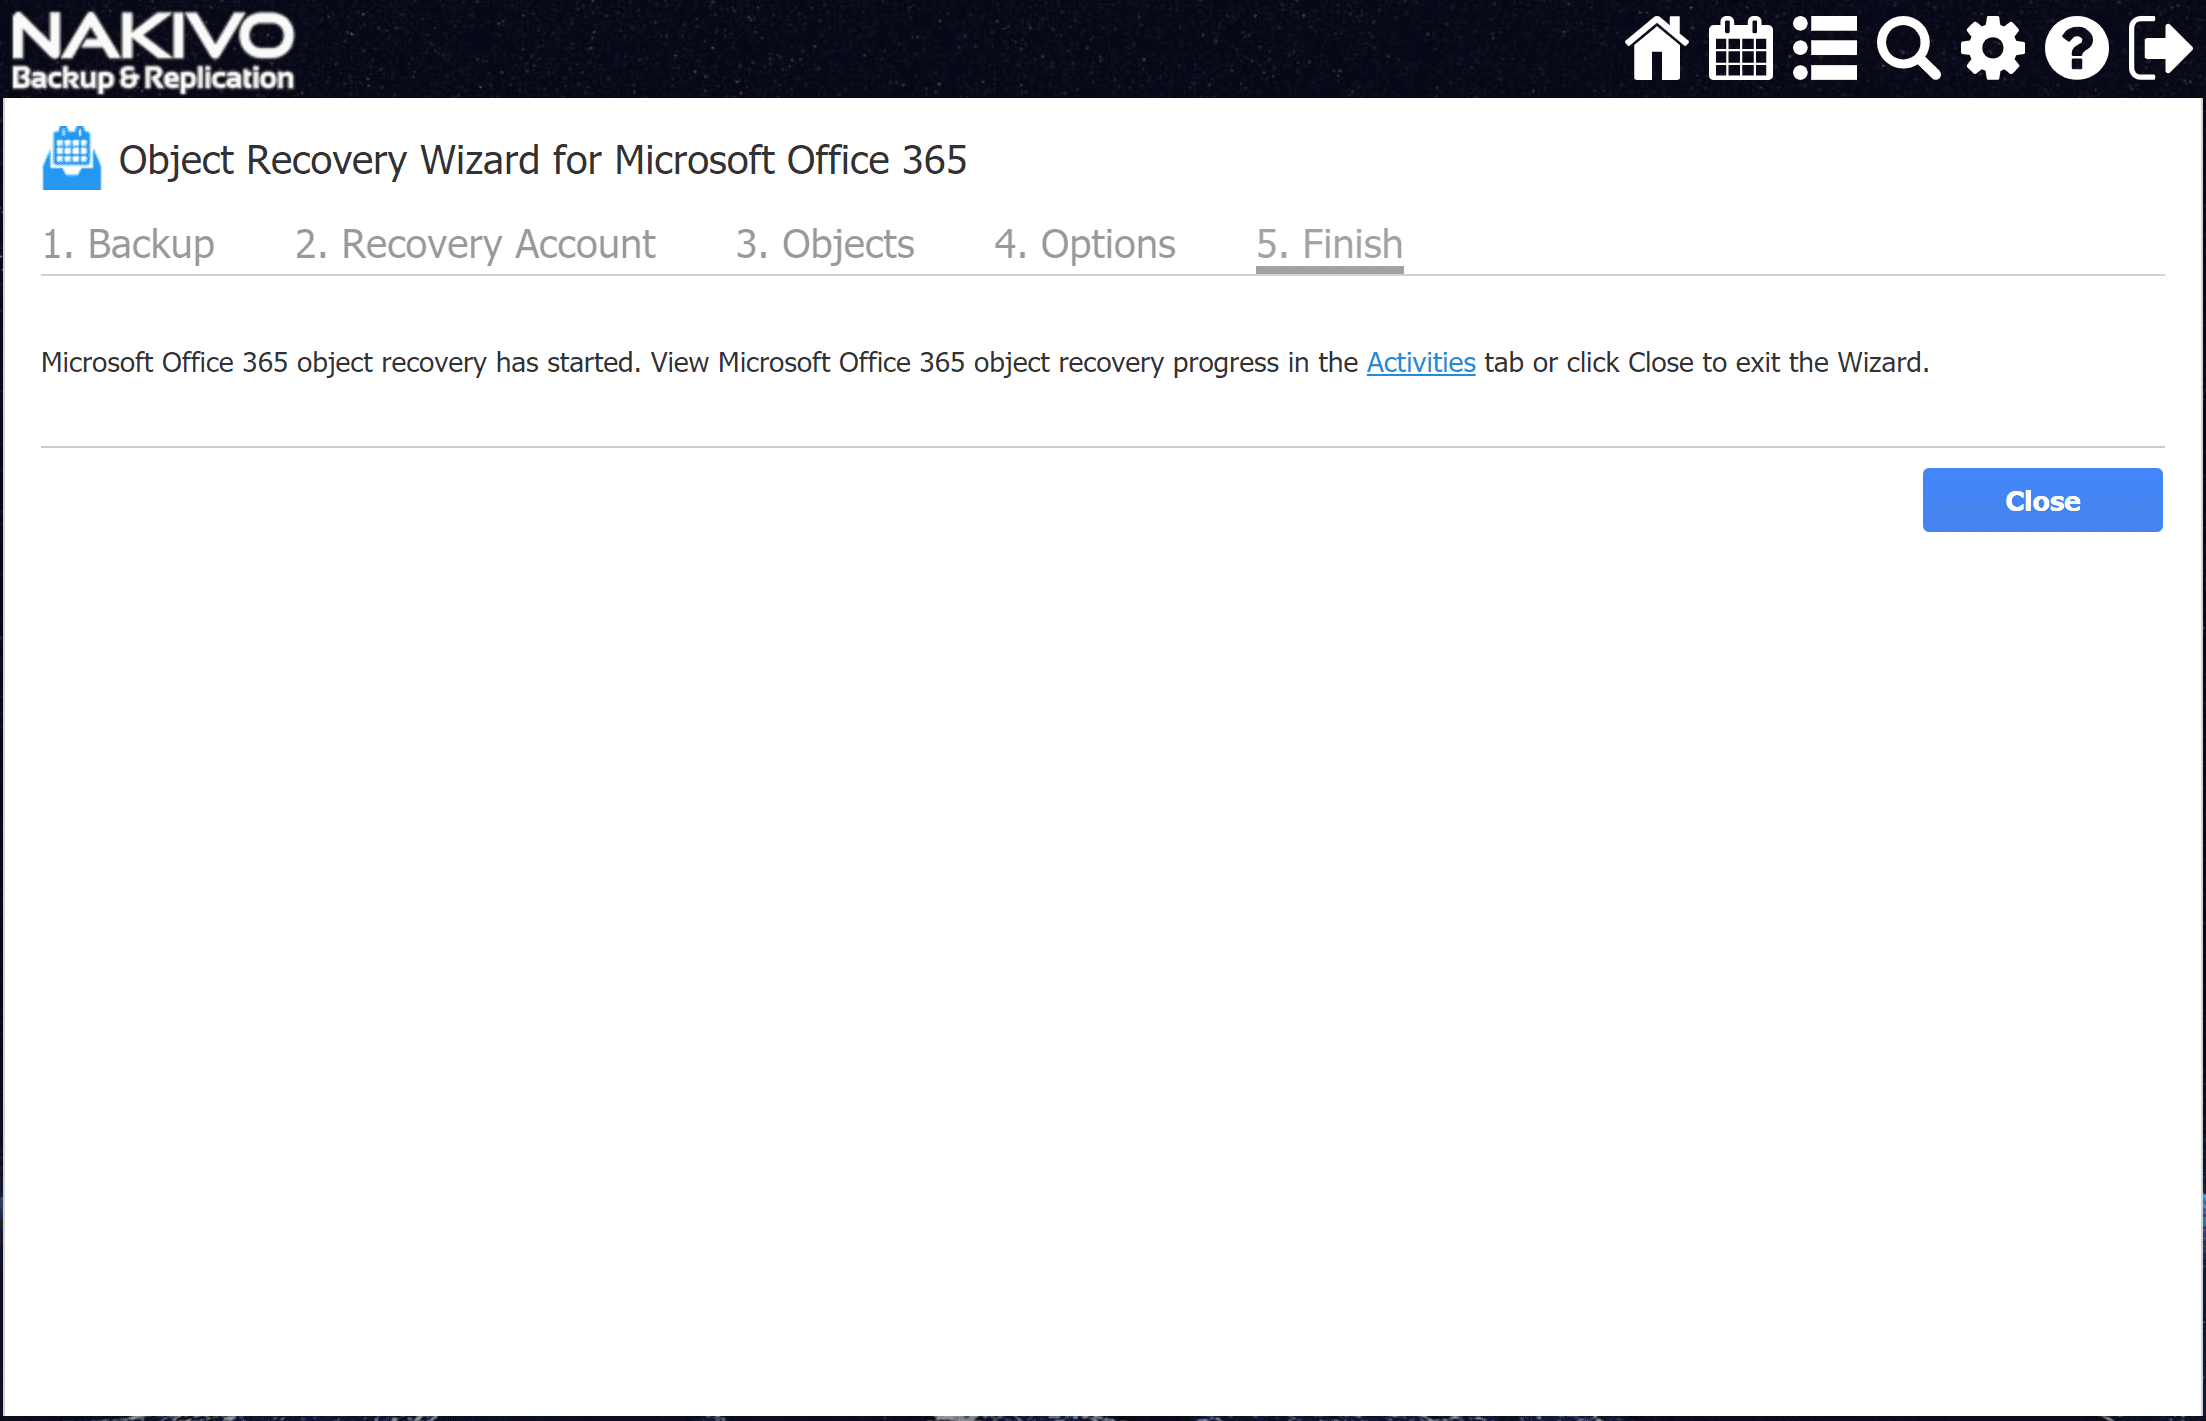Click the Backup & Replication subtitle text

(x=153, y=78)
